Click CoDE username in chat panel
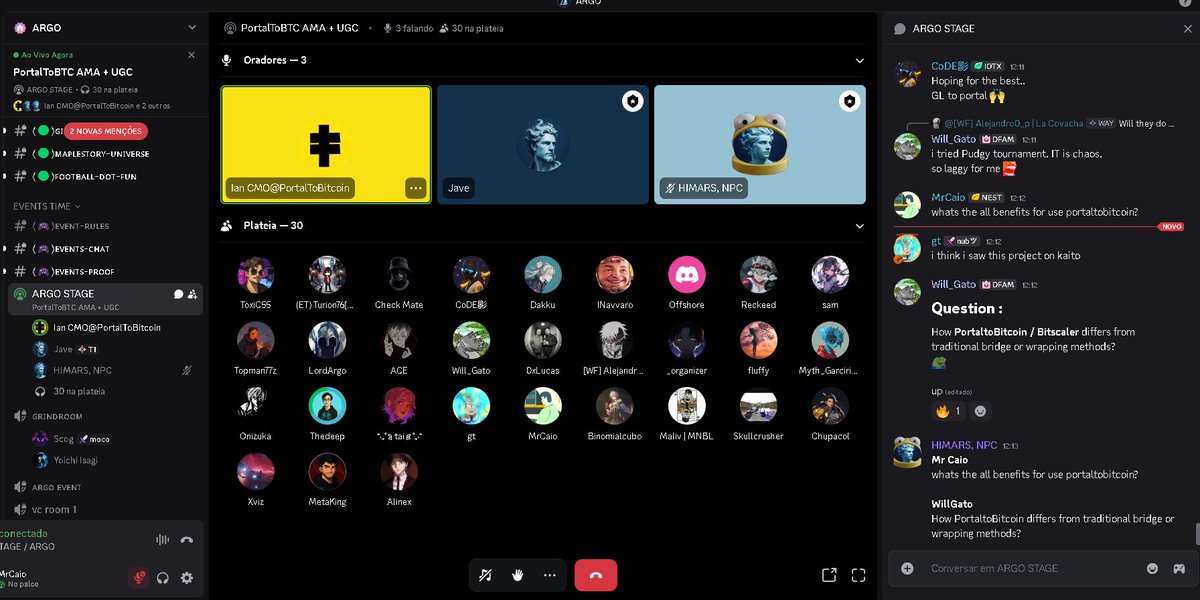Image resolution: width=1200 pixels, height=600 pixels. pos(949,66)
